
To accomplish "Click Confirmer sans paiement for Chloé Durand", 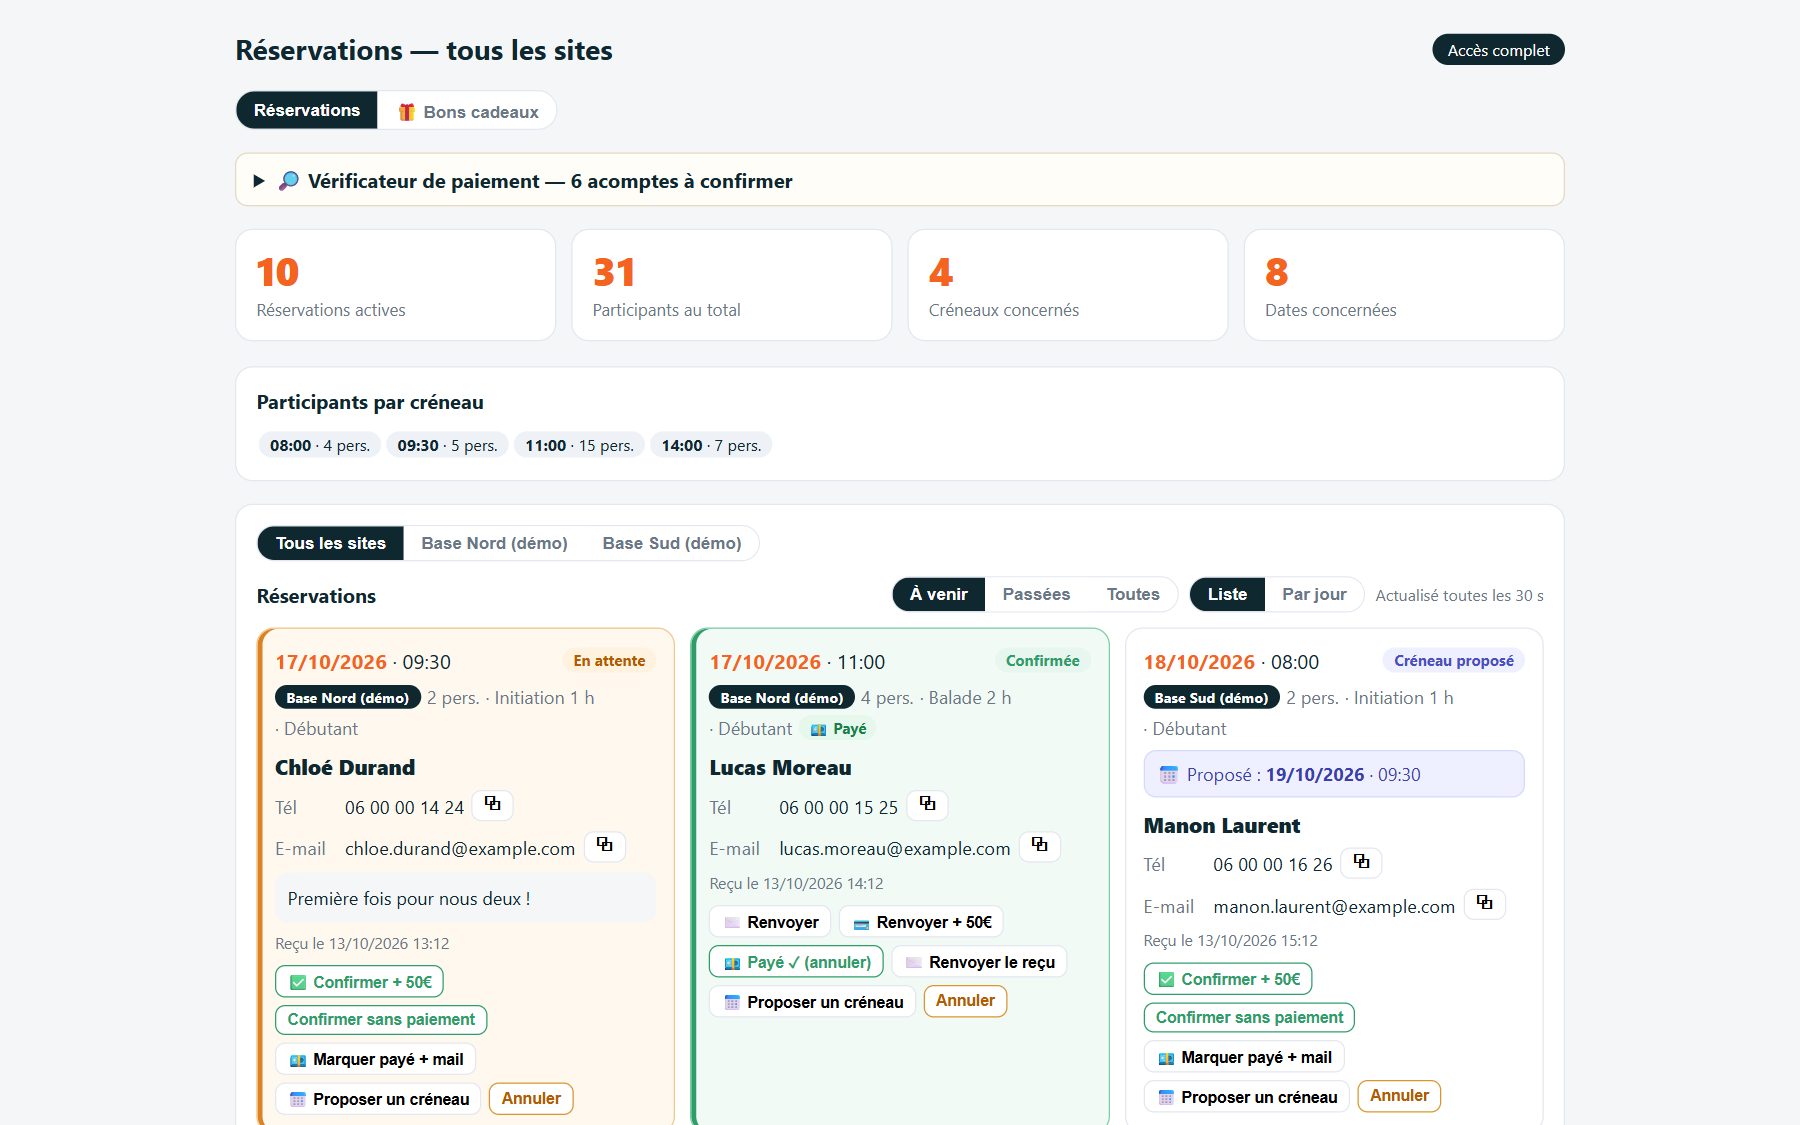I will [381, 1020].
